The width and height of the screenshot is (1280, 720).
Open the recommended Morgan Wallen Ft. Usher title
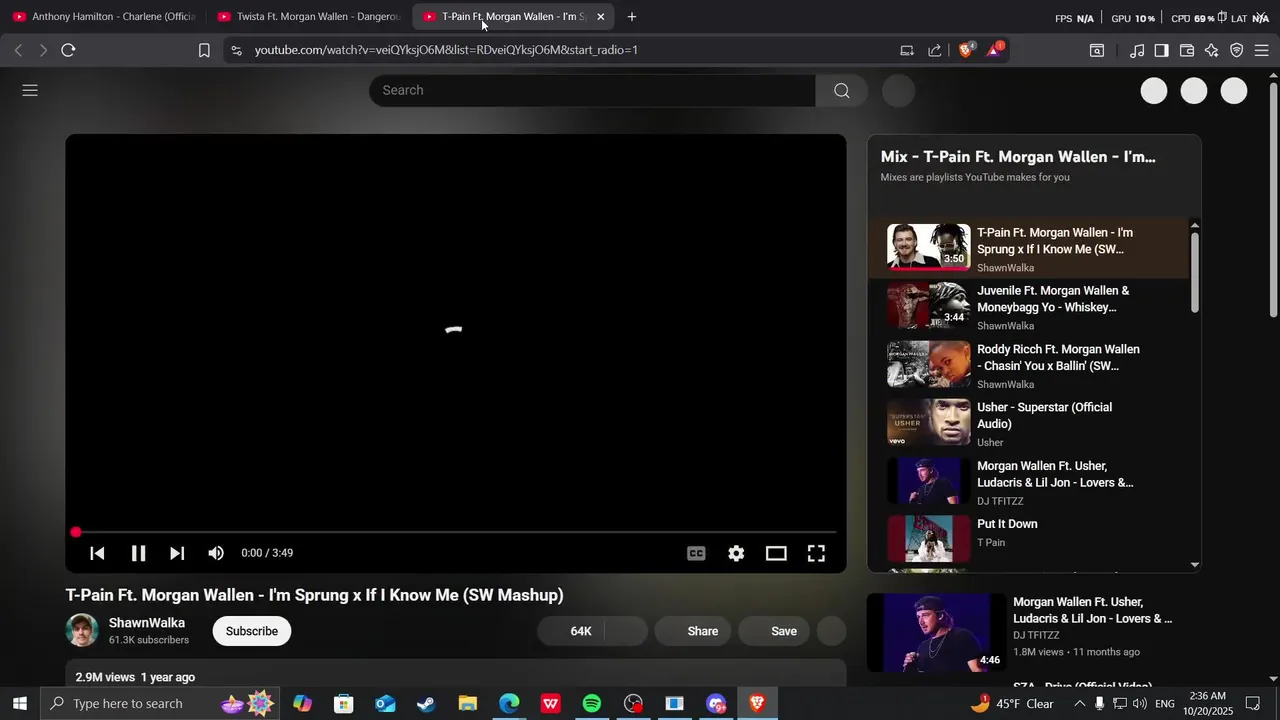(1092, 610)
